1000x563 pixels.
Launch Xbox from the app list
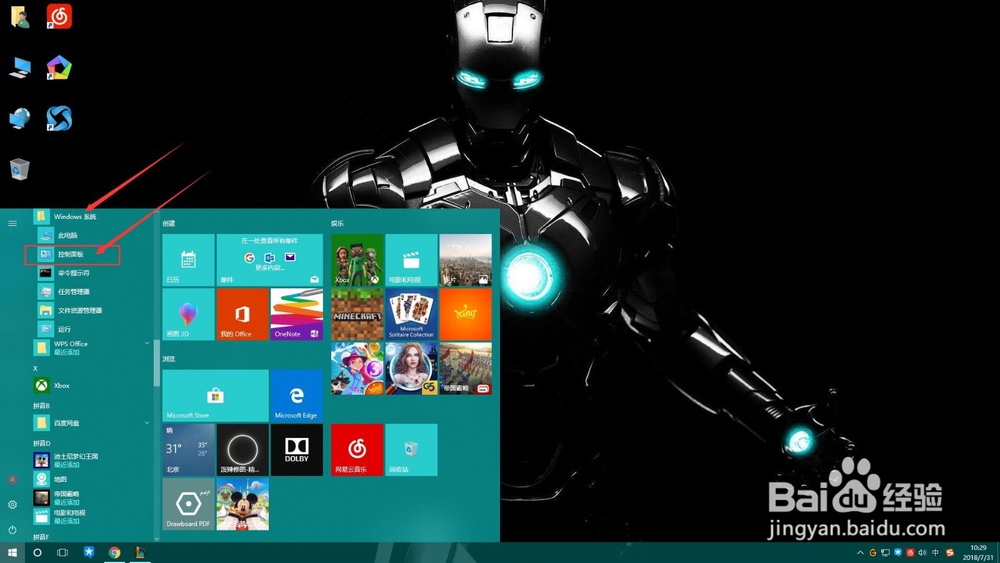coord(61,386)
